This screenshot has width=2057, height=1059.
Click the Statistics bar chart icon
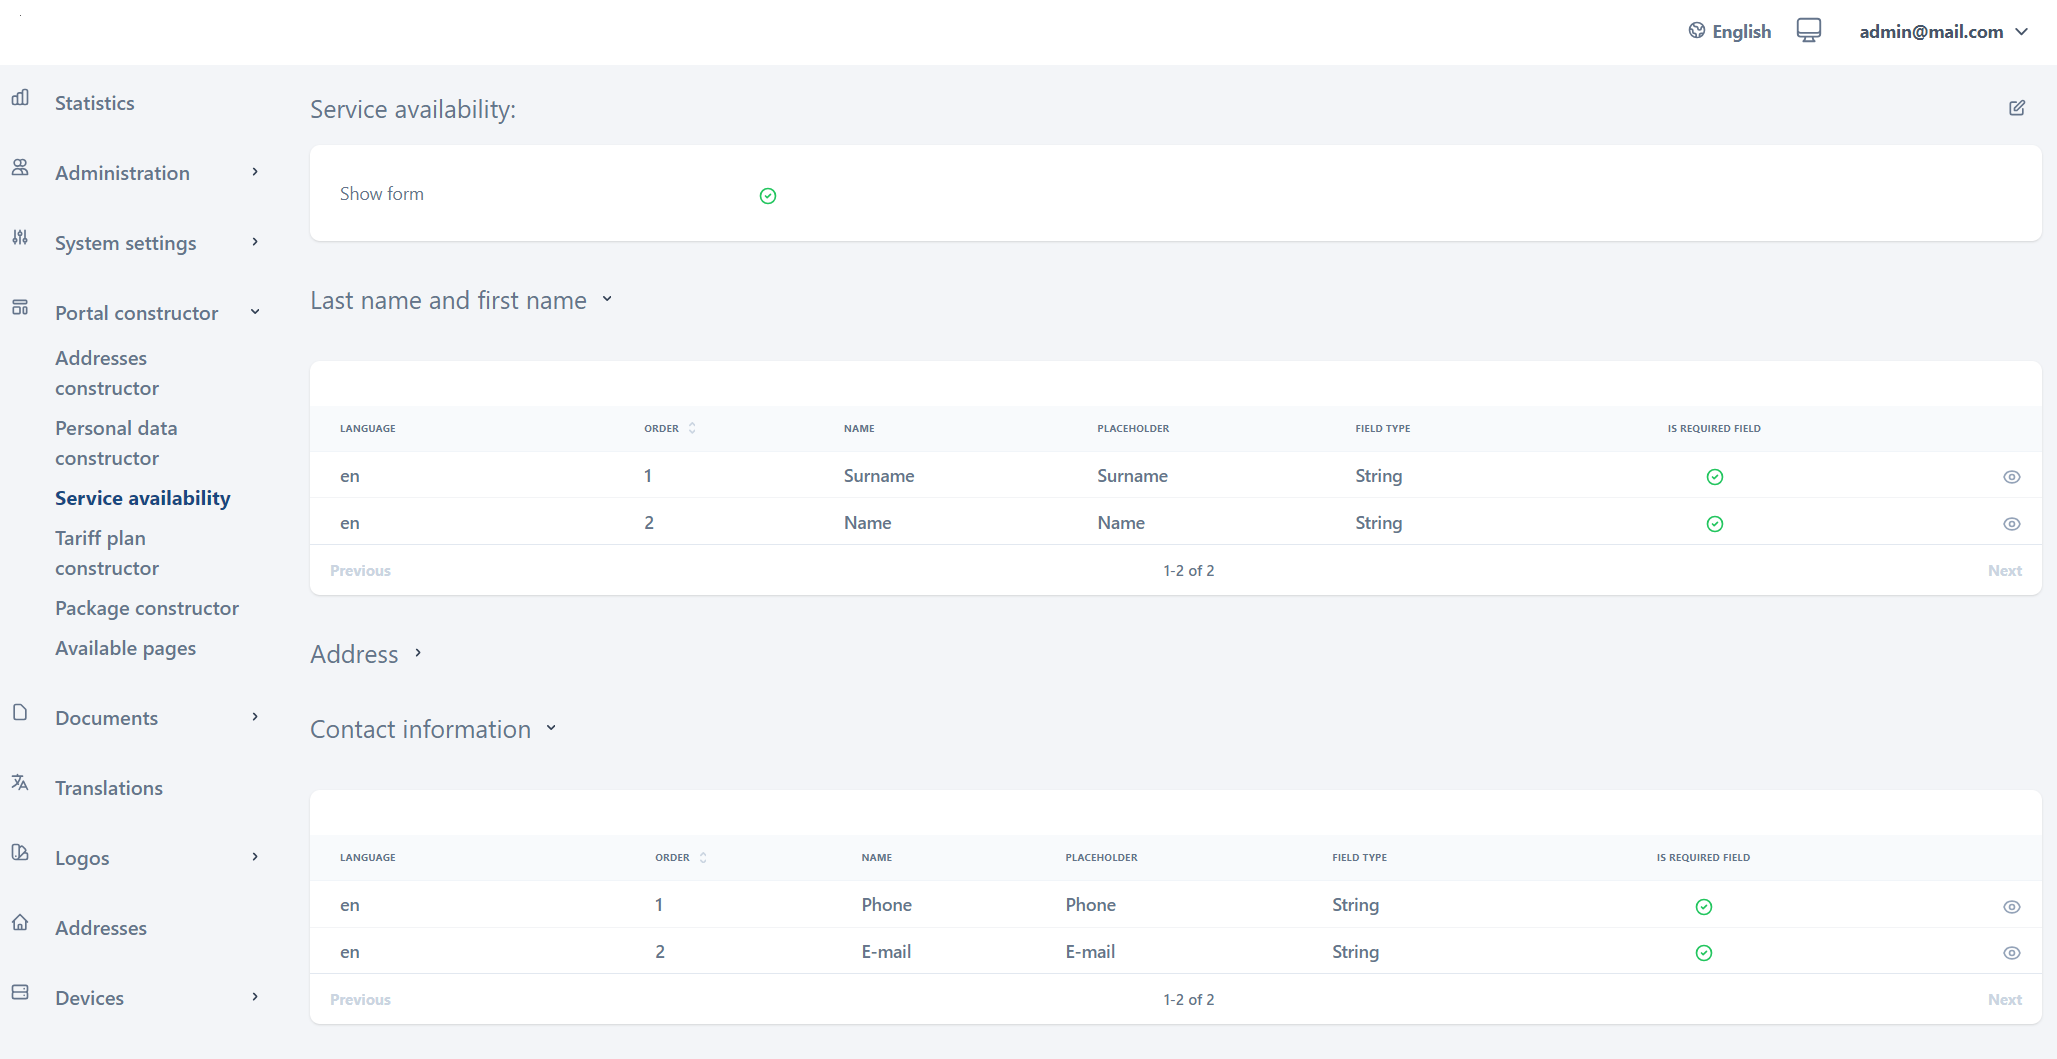click(x=20, y=98)
